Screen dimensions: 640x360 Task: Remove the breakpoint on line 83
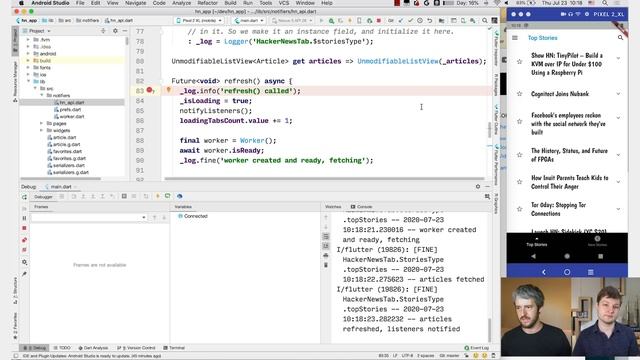[149, 90]
